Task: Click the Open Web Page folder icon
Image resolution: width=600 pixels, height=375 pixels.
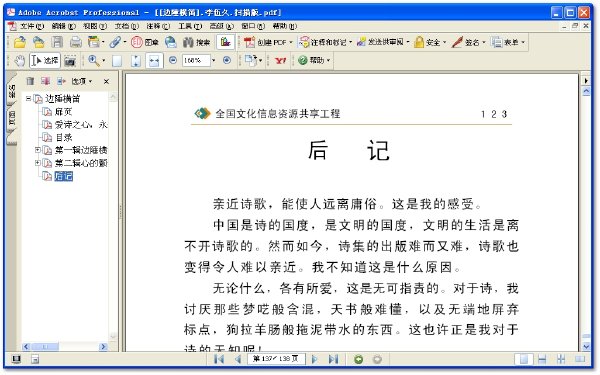Action: (38, 42)
